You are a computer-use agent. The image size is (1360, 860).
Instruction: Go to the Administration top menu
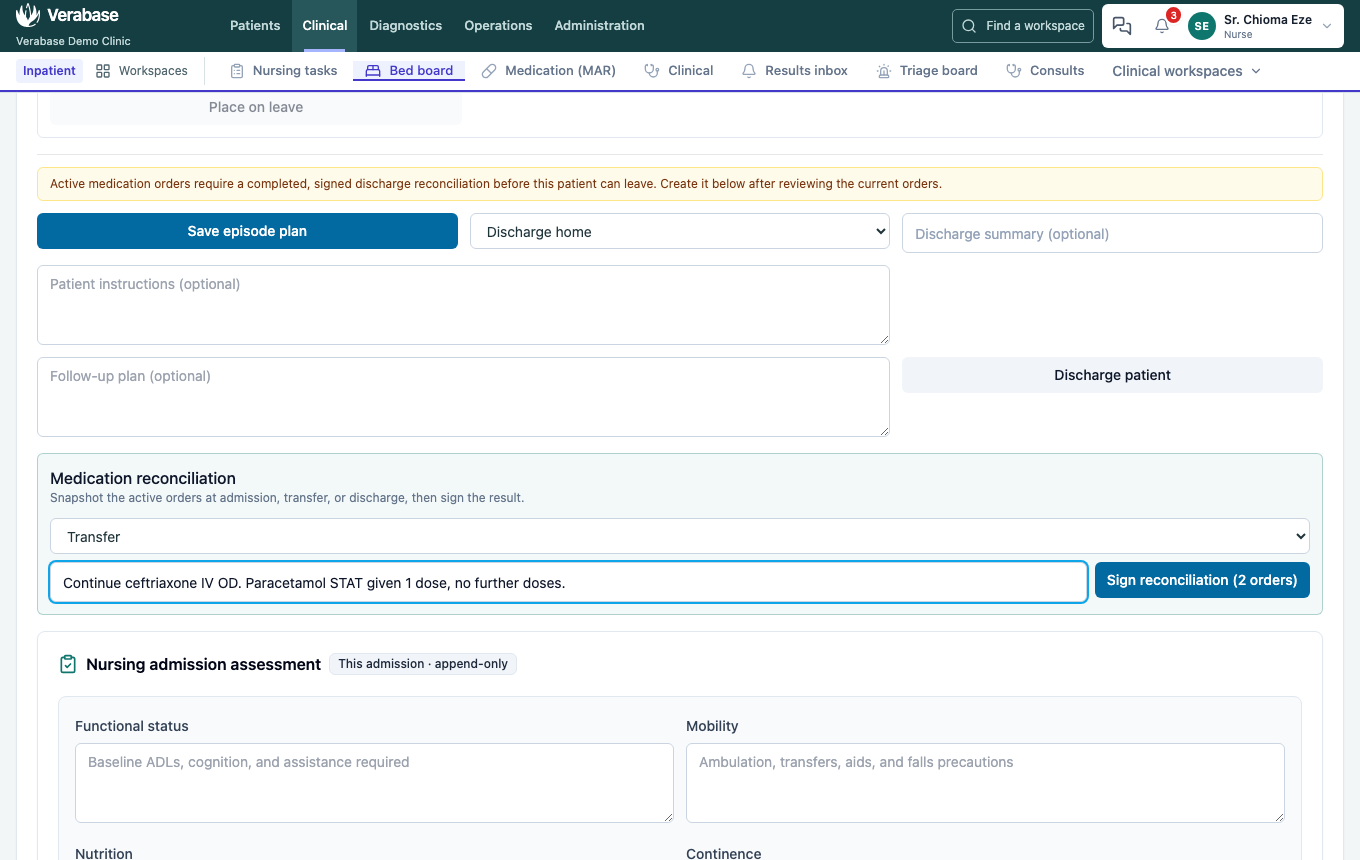[599, 26]
